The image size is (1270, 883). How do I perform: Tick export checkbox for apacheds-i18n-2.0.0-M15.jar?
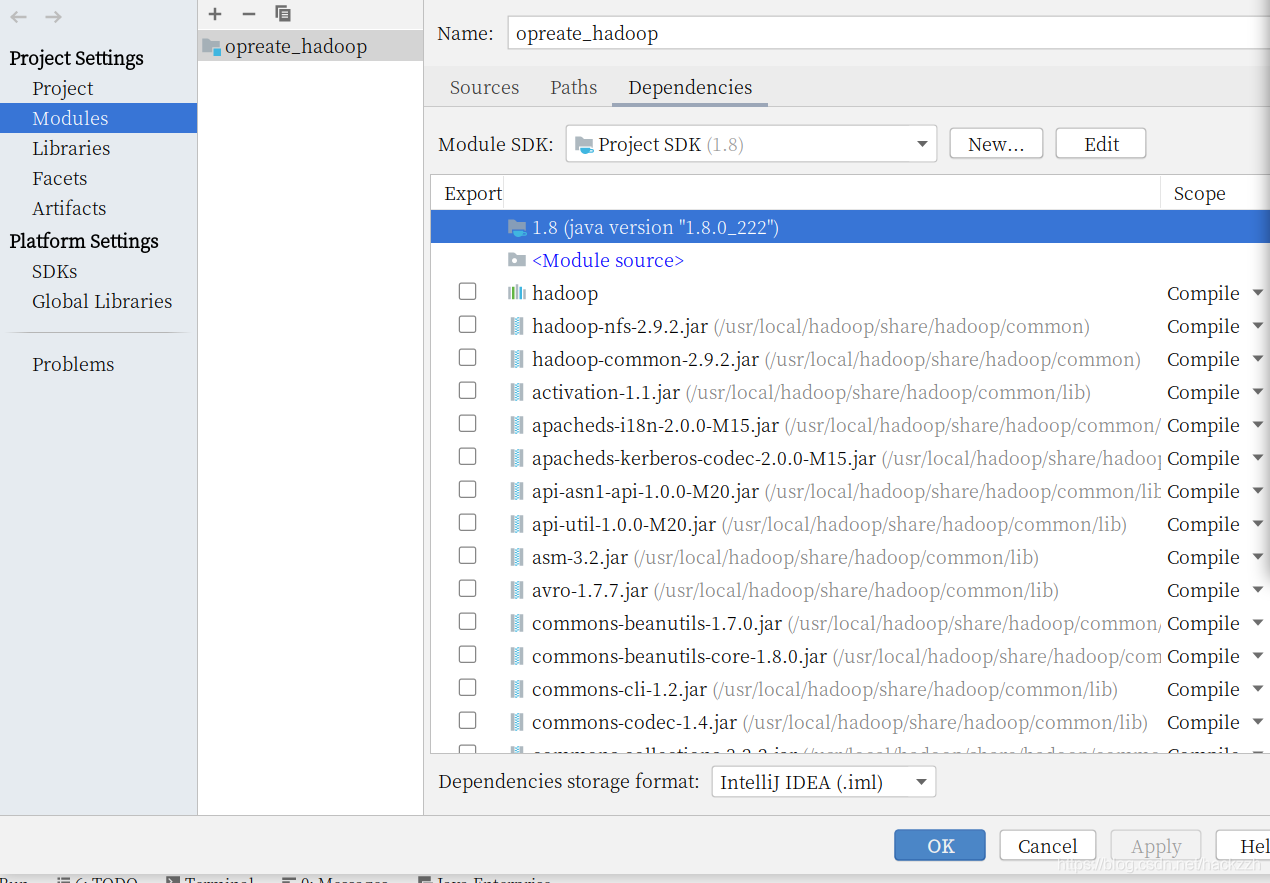467,423
